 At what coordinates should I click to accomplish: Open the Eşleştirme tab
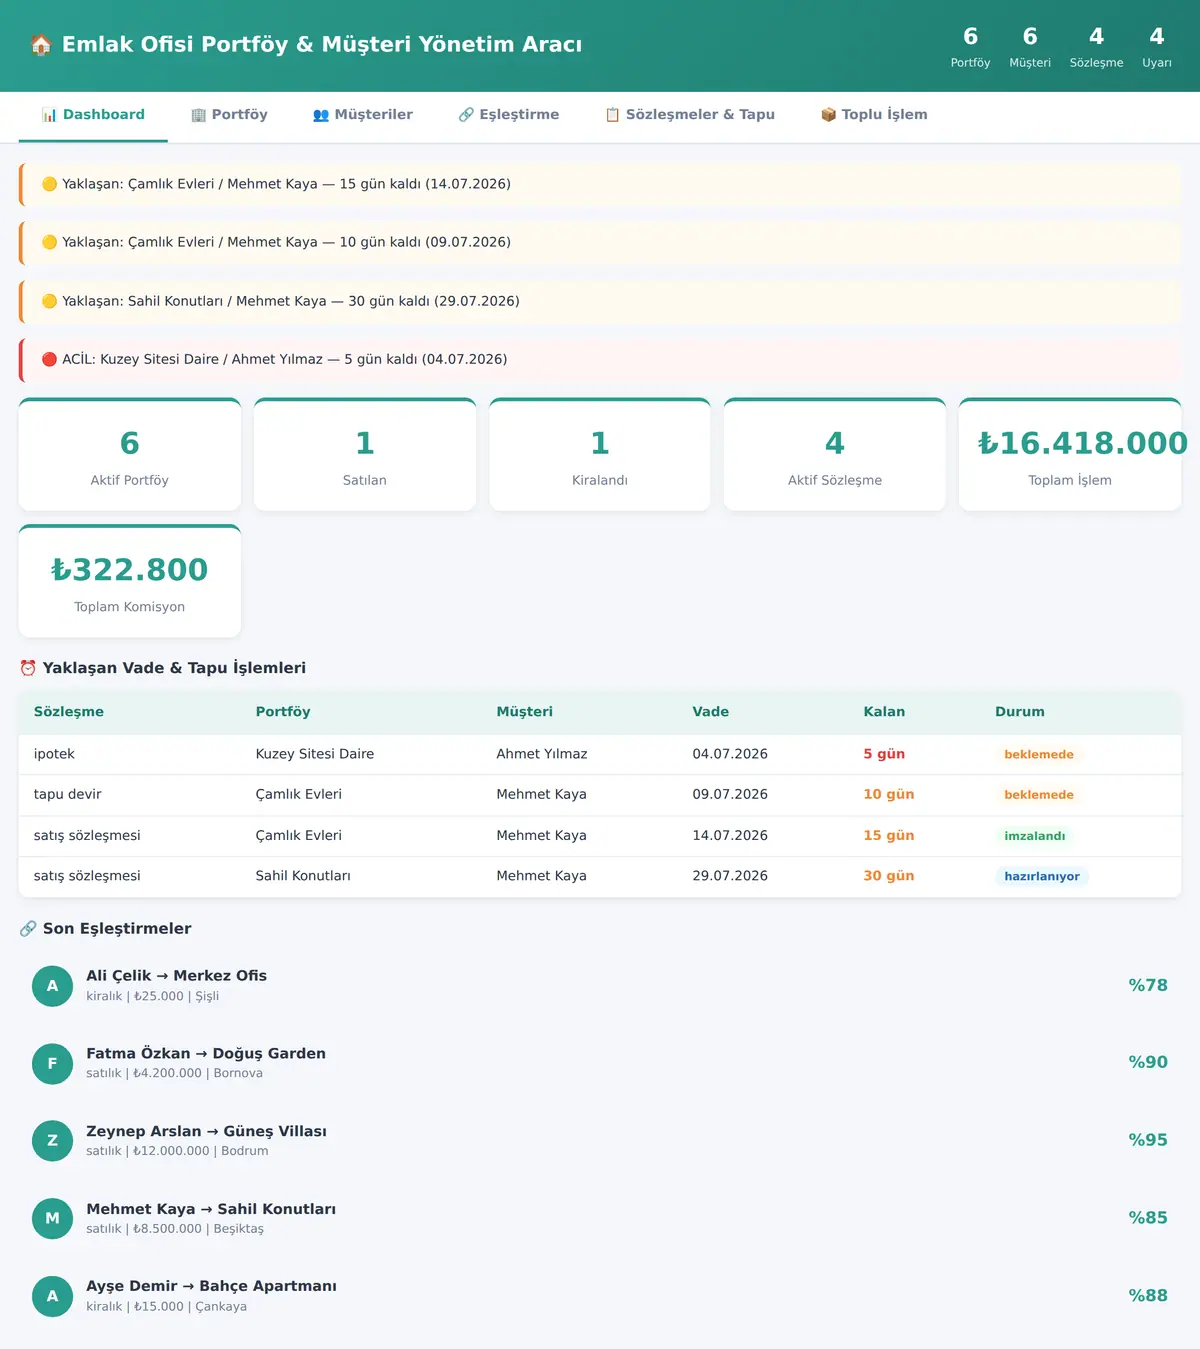508,115
